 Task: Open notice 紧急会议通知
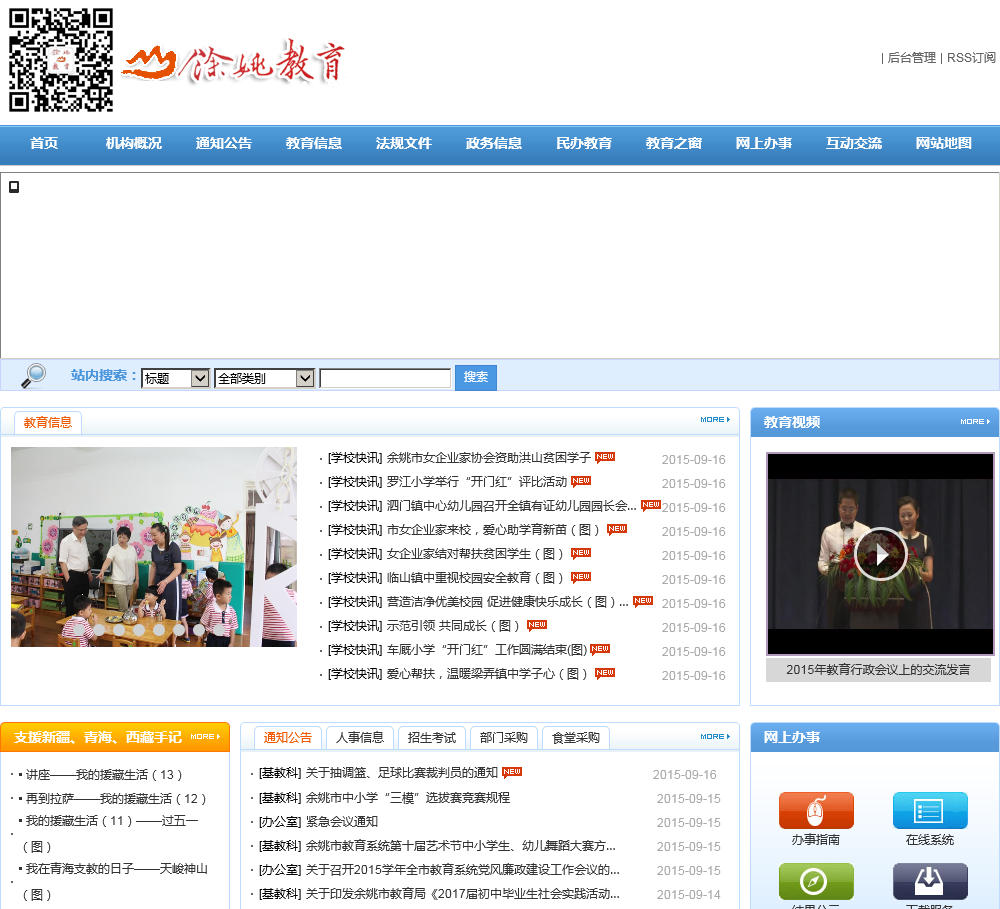coord(342,822)
